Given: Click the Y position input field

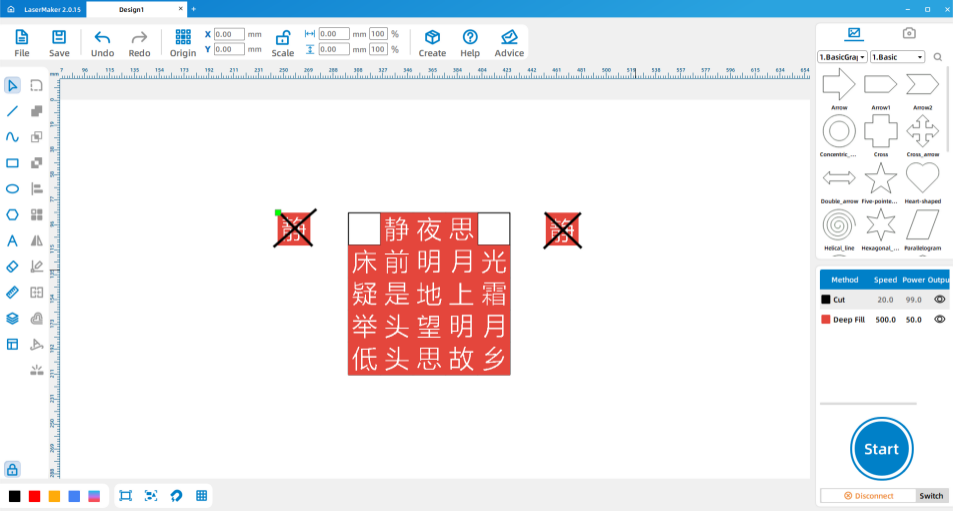Looking at the screenshot, I should pos(229,49).
